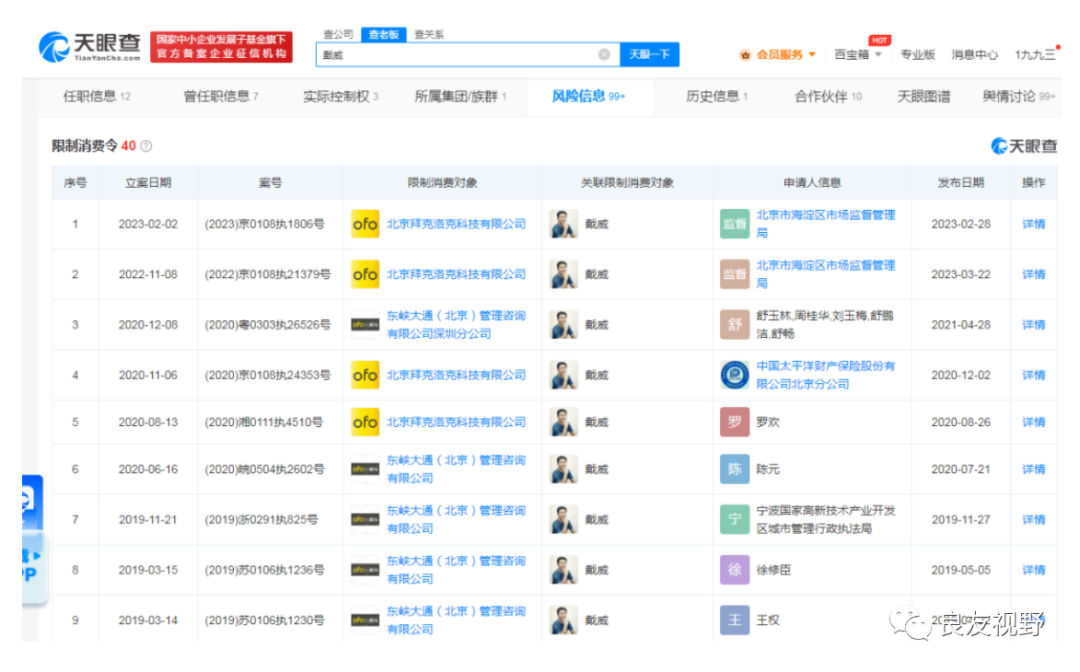Image resolution: width=1080 pixels, height=672 pixels.
Task: Open 详情 for the row dated 2020-11-06
Action: pyautogui.click(x=1033, y=375)
